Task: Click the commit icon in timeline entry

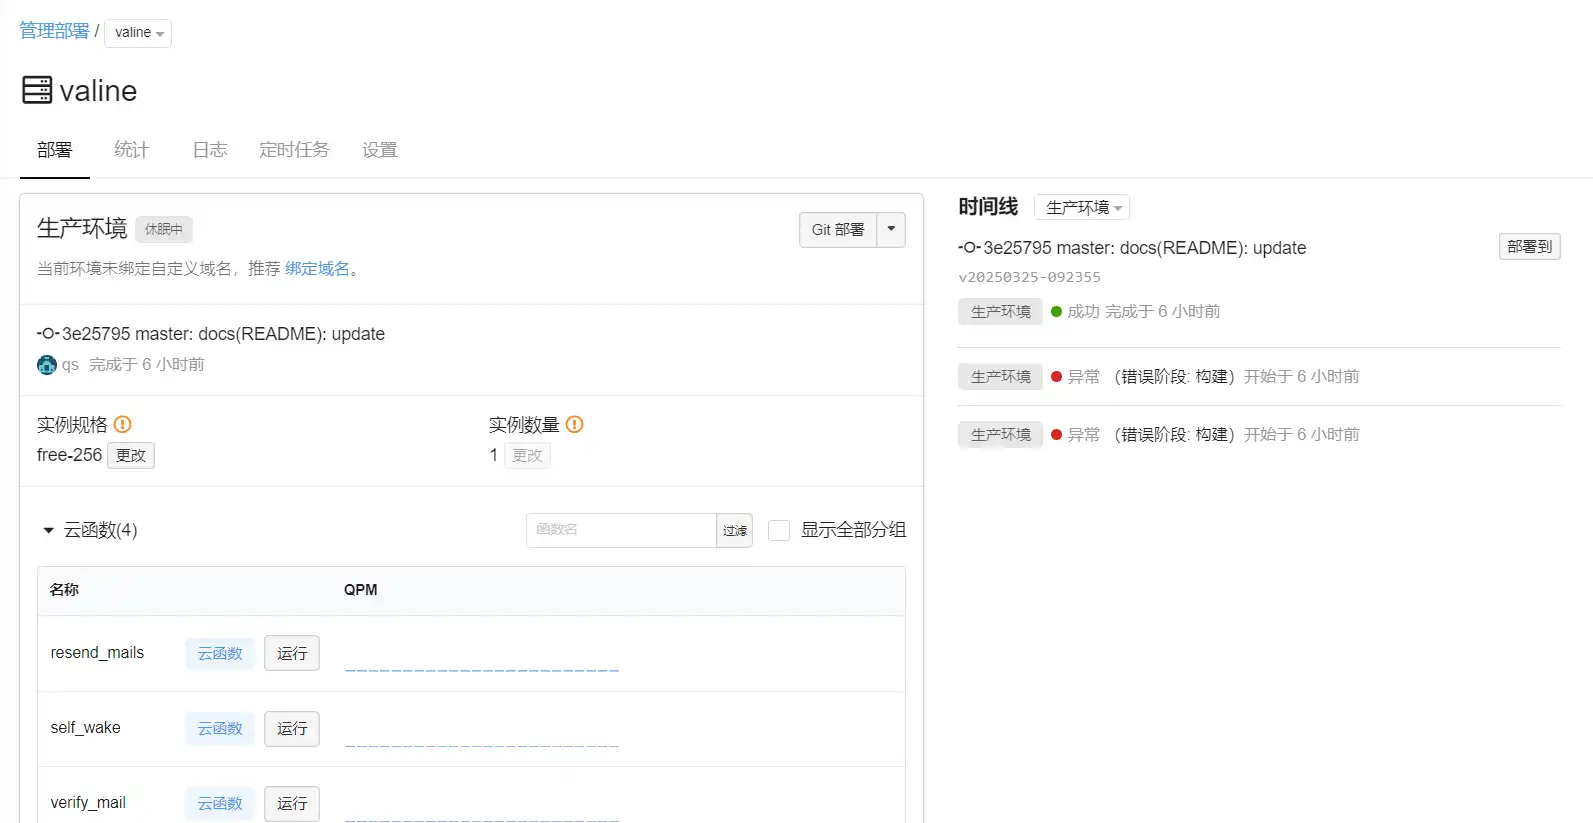Action: tap(969, 248)
